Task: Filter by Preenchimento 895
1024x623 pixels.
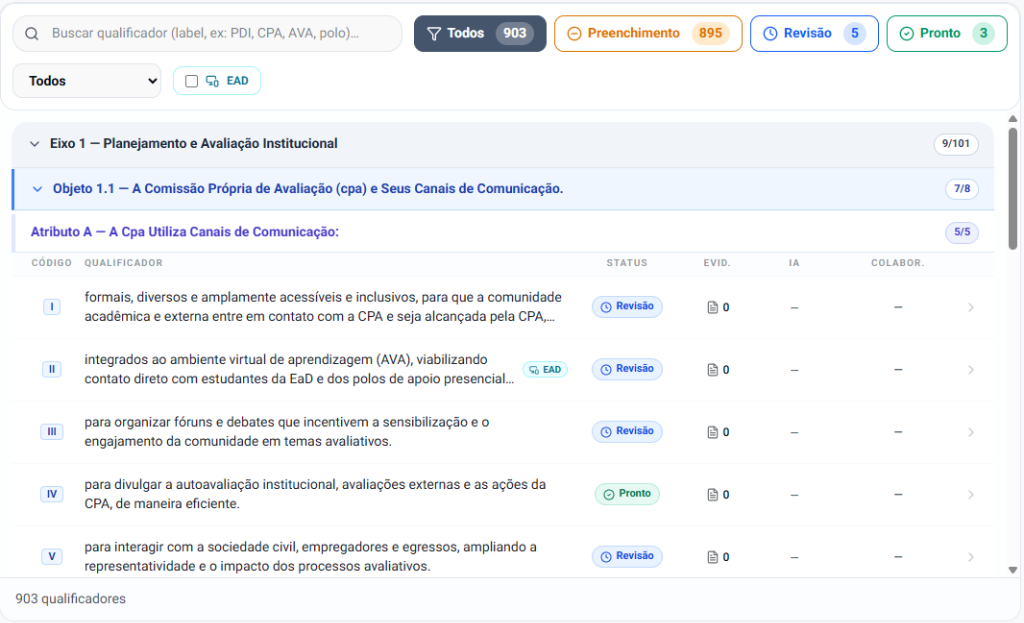Action: point(648,33)
